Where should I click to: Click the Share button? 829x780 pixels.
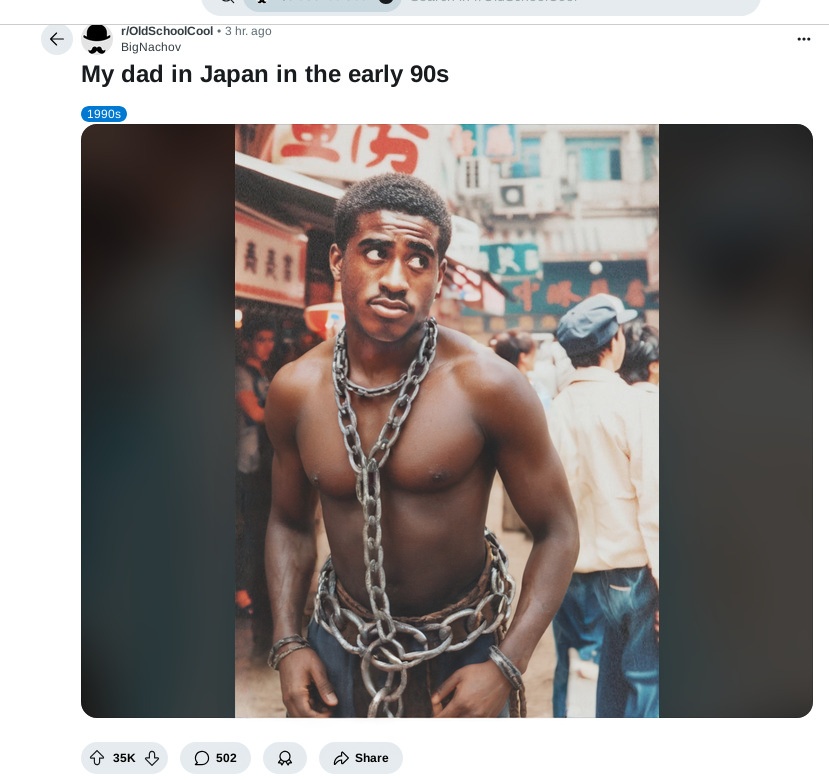pos(361,758)
